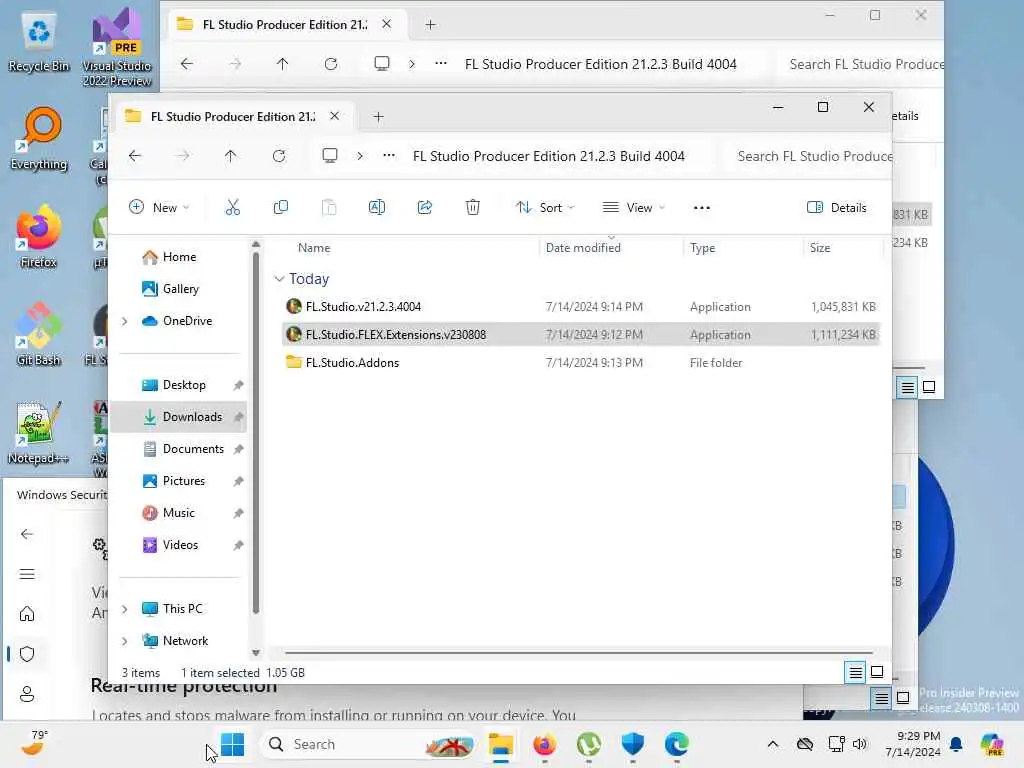Expand OneDrive in navigation pane

pyautogui.click(x=125, y=321)
